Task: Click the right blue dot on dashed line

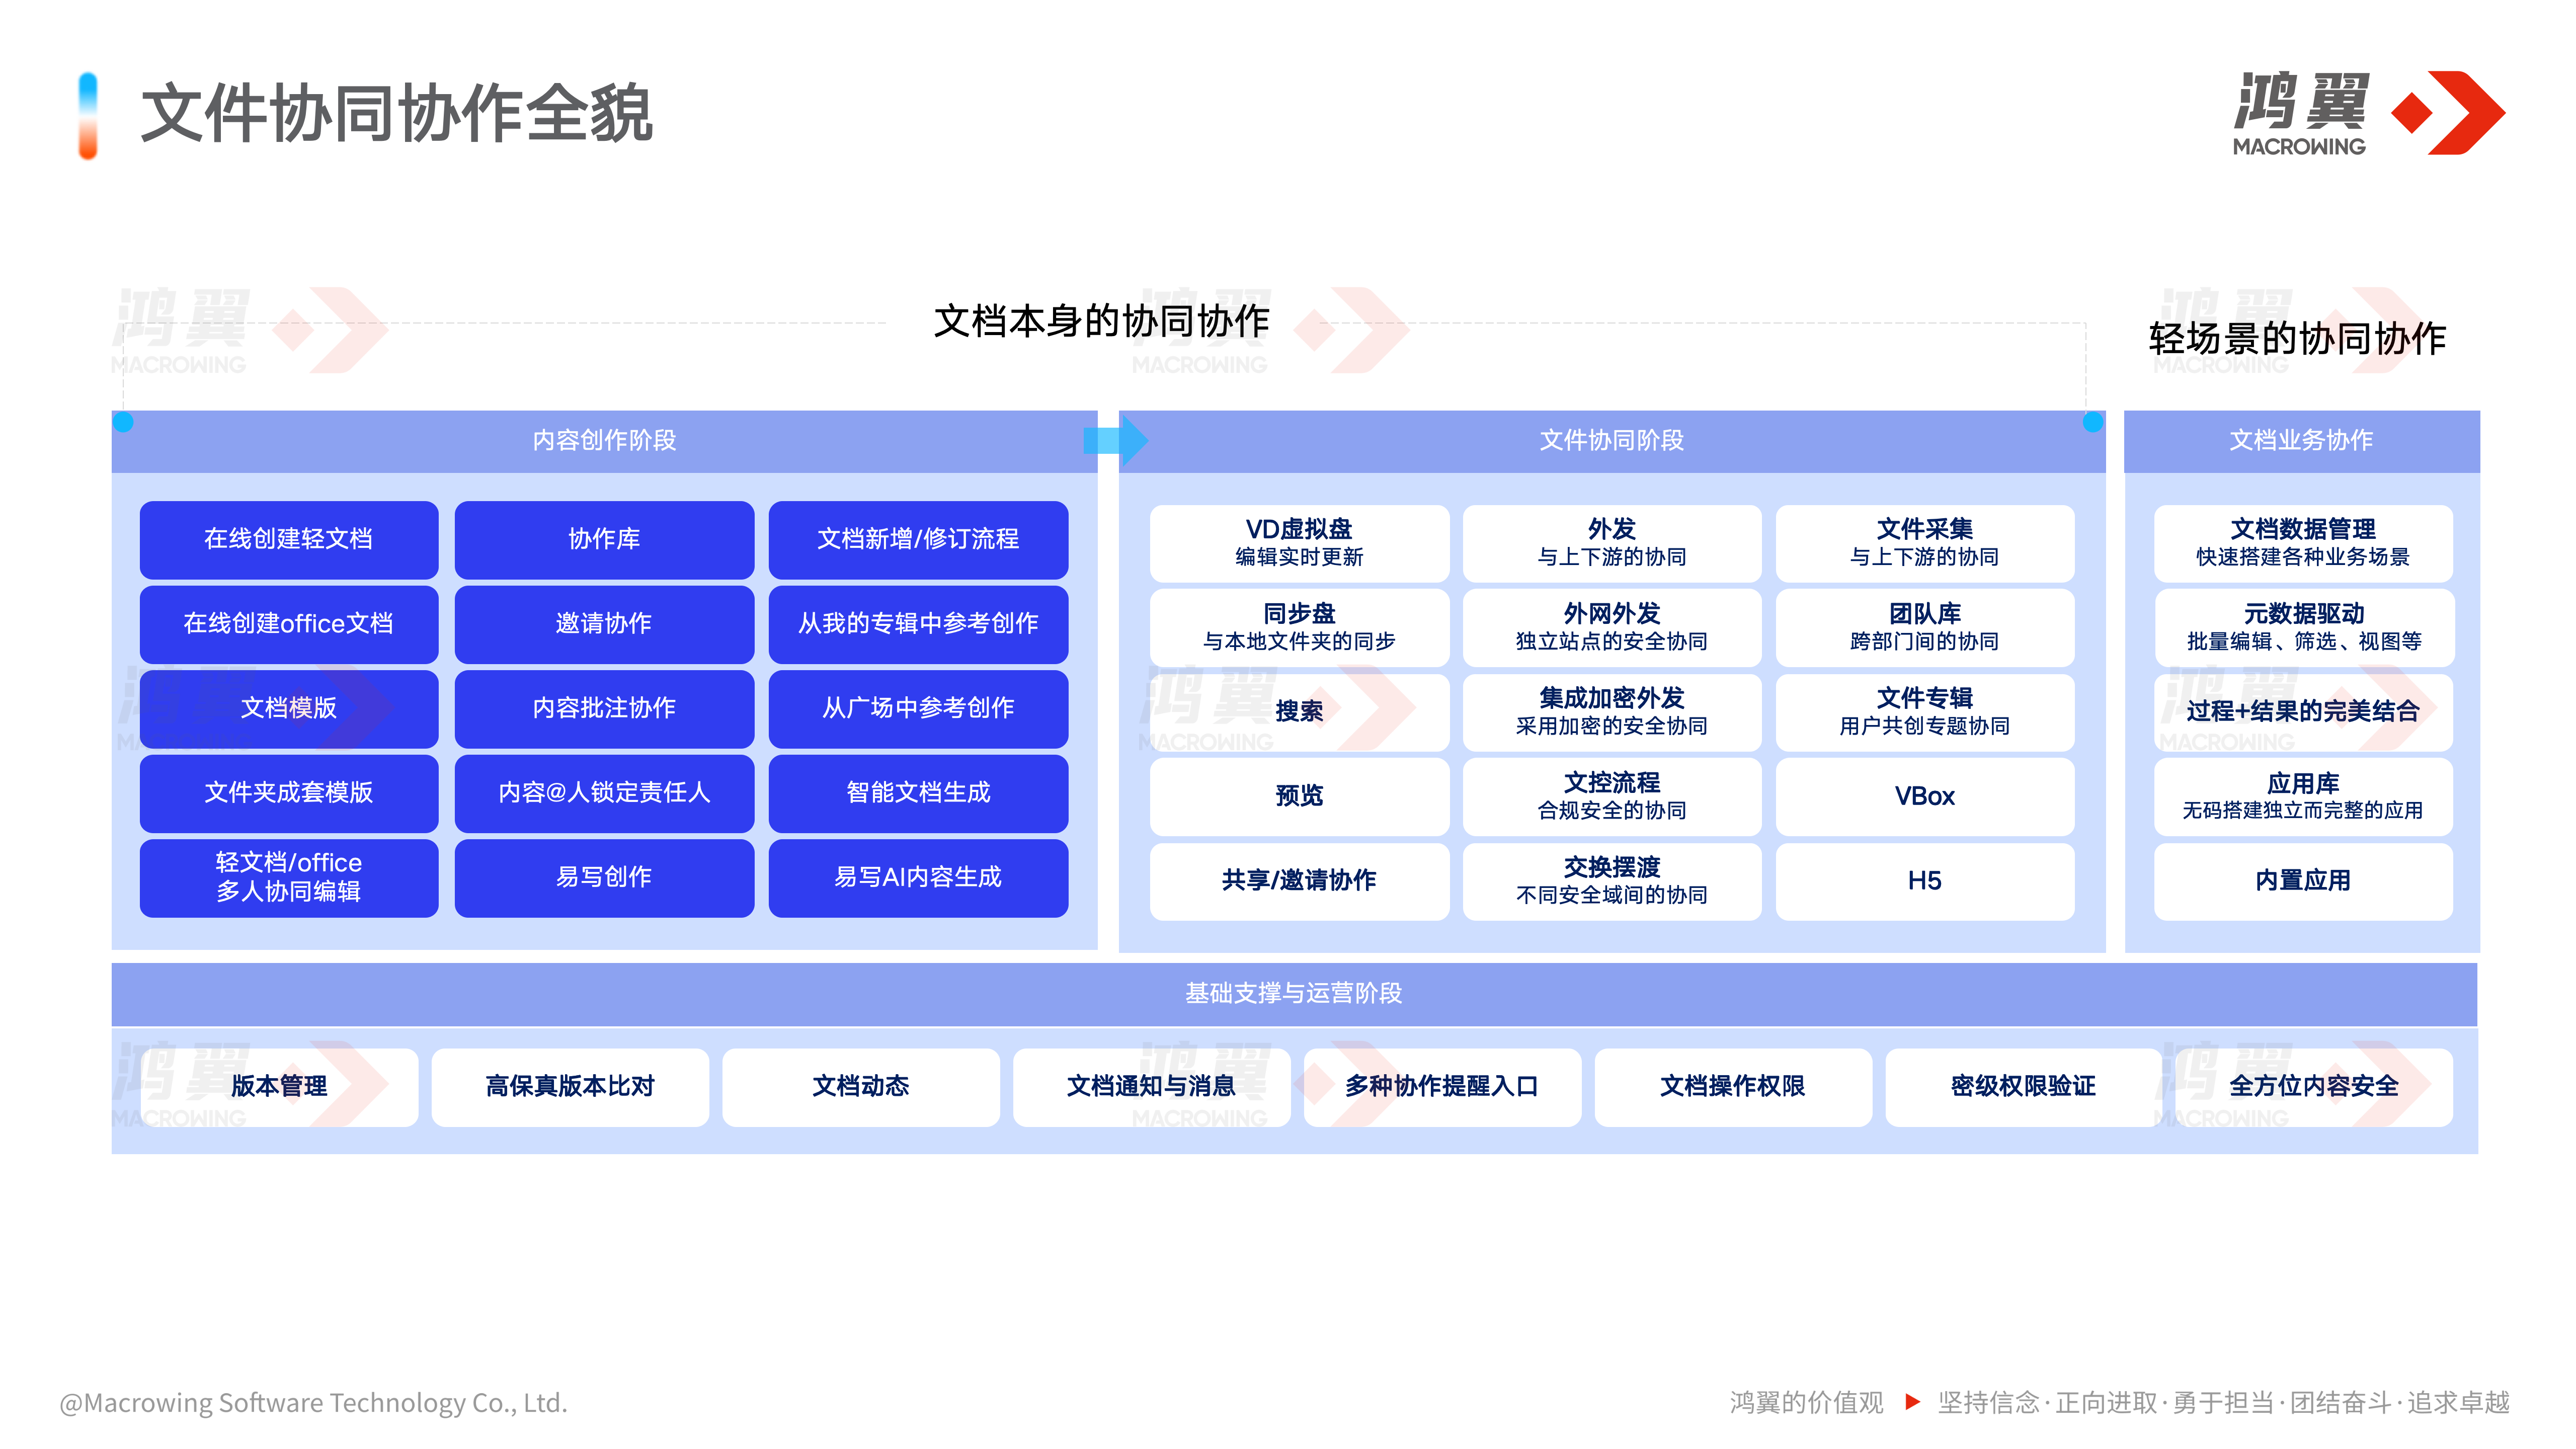Action: 2092,422
